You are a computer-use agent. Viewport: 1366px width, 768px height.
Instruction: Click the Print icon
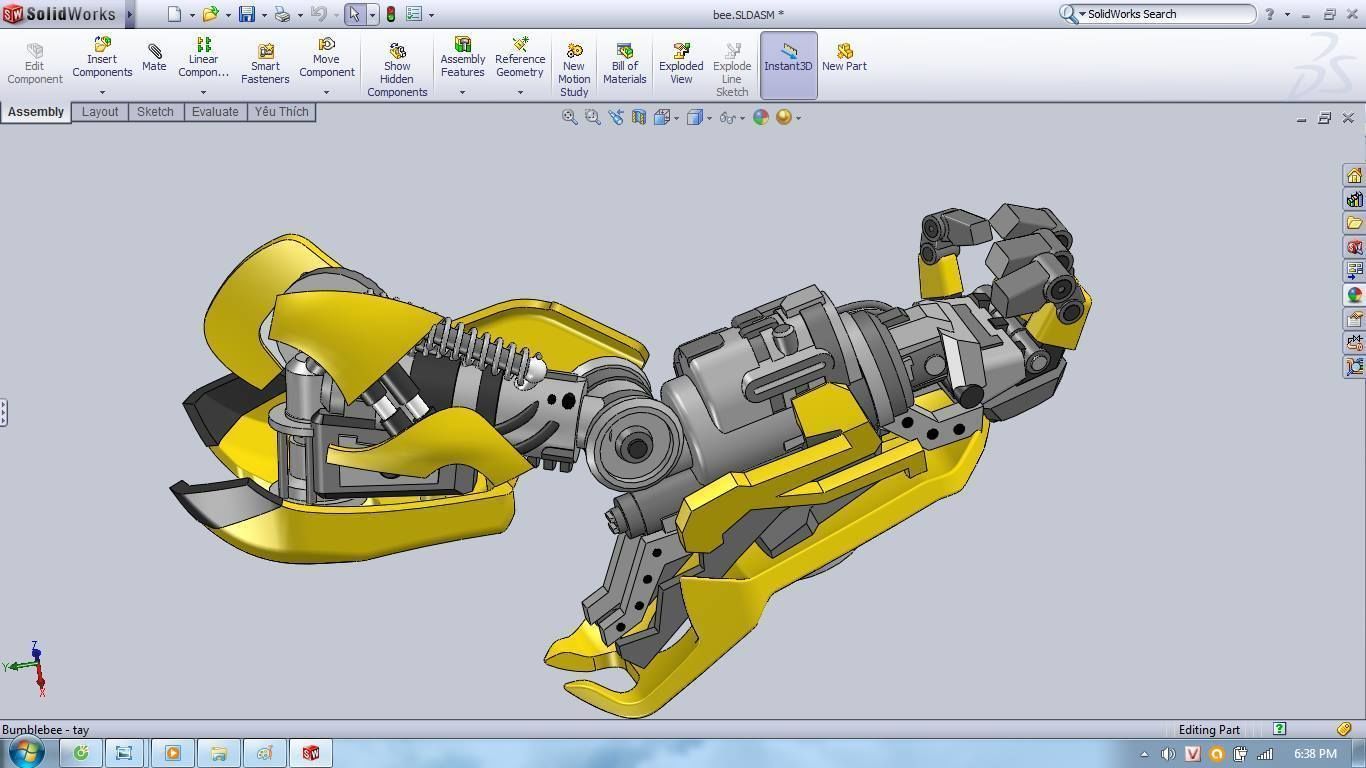[282, 14]
